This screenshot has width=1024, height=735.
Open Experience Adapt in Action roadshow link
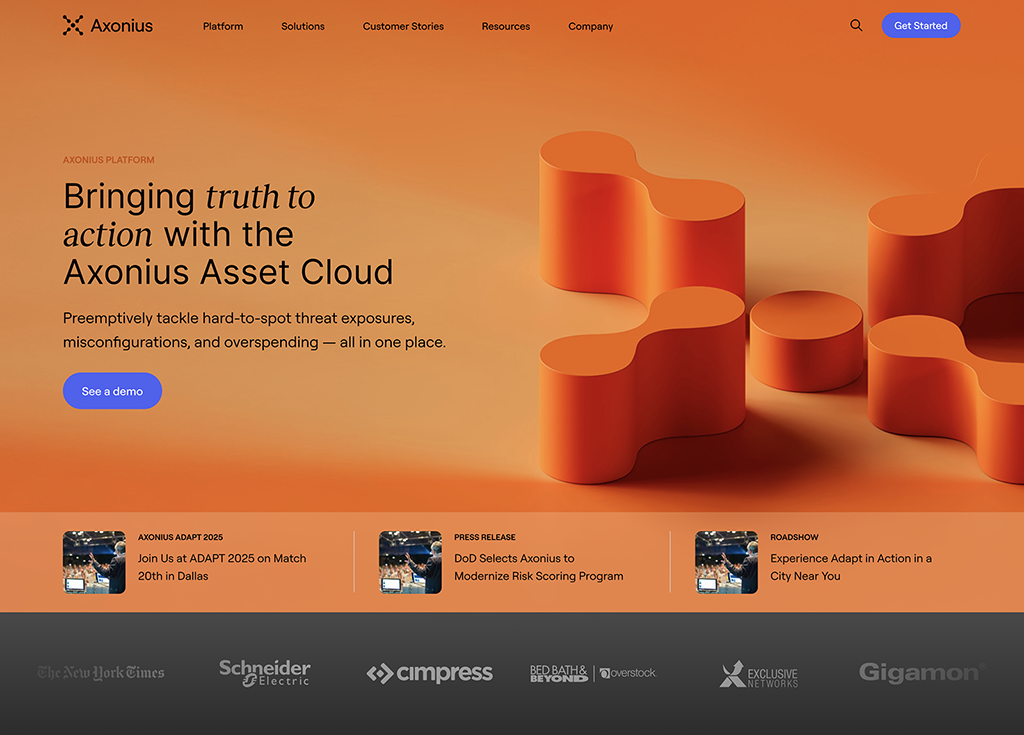[x=850, y=567]
